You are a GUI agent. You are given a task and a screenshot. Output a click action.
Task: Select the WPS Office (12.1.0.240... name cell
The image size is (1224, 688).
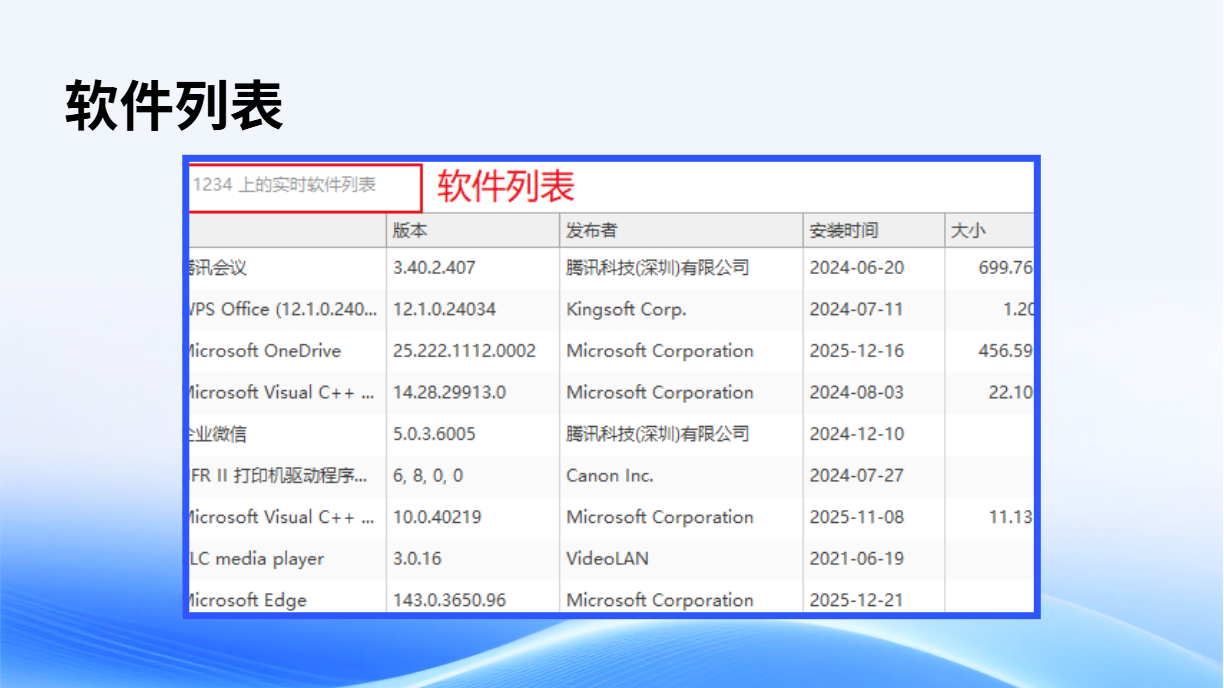(x=283, y=309)
